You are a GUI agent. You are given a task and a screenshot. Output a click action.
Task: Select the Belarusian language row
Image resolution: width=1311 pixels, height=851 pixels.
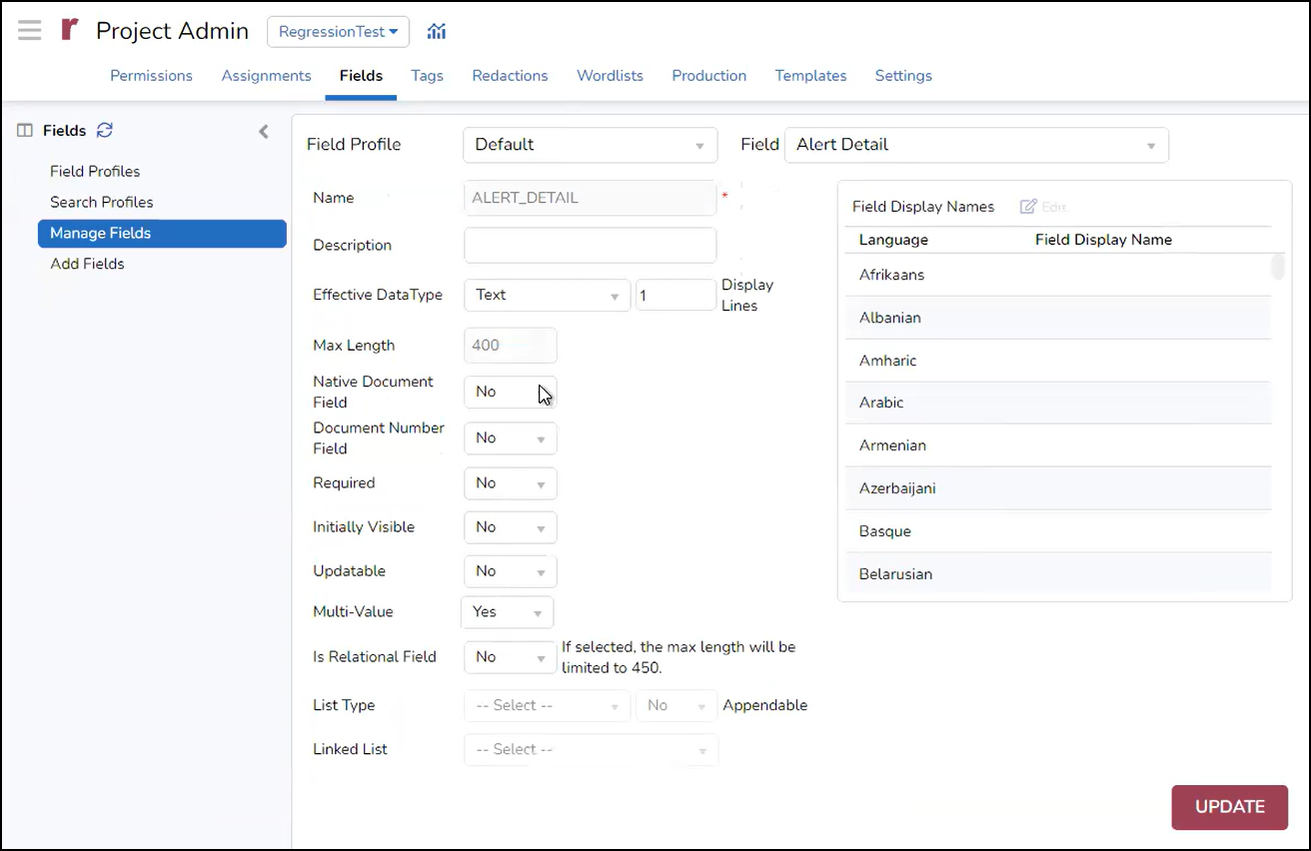[1058, 574]
